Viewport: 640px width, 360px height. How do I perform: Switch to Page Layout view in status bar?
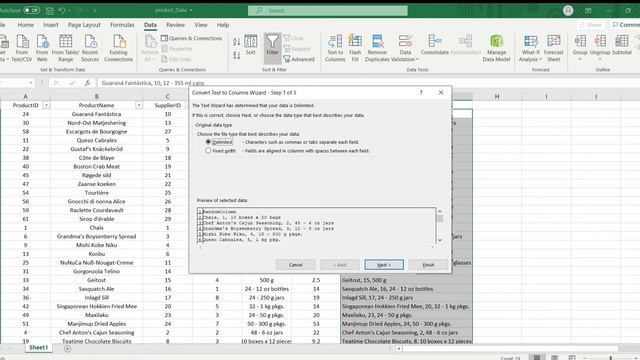[x=554, y=358]
